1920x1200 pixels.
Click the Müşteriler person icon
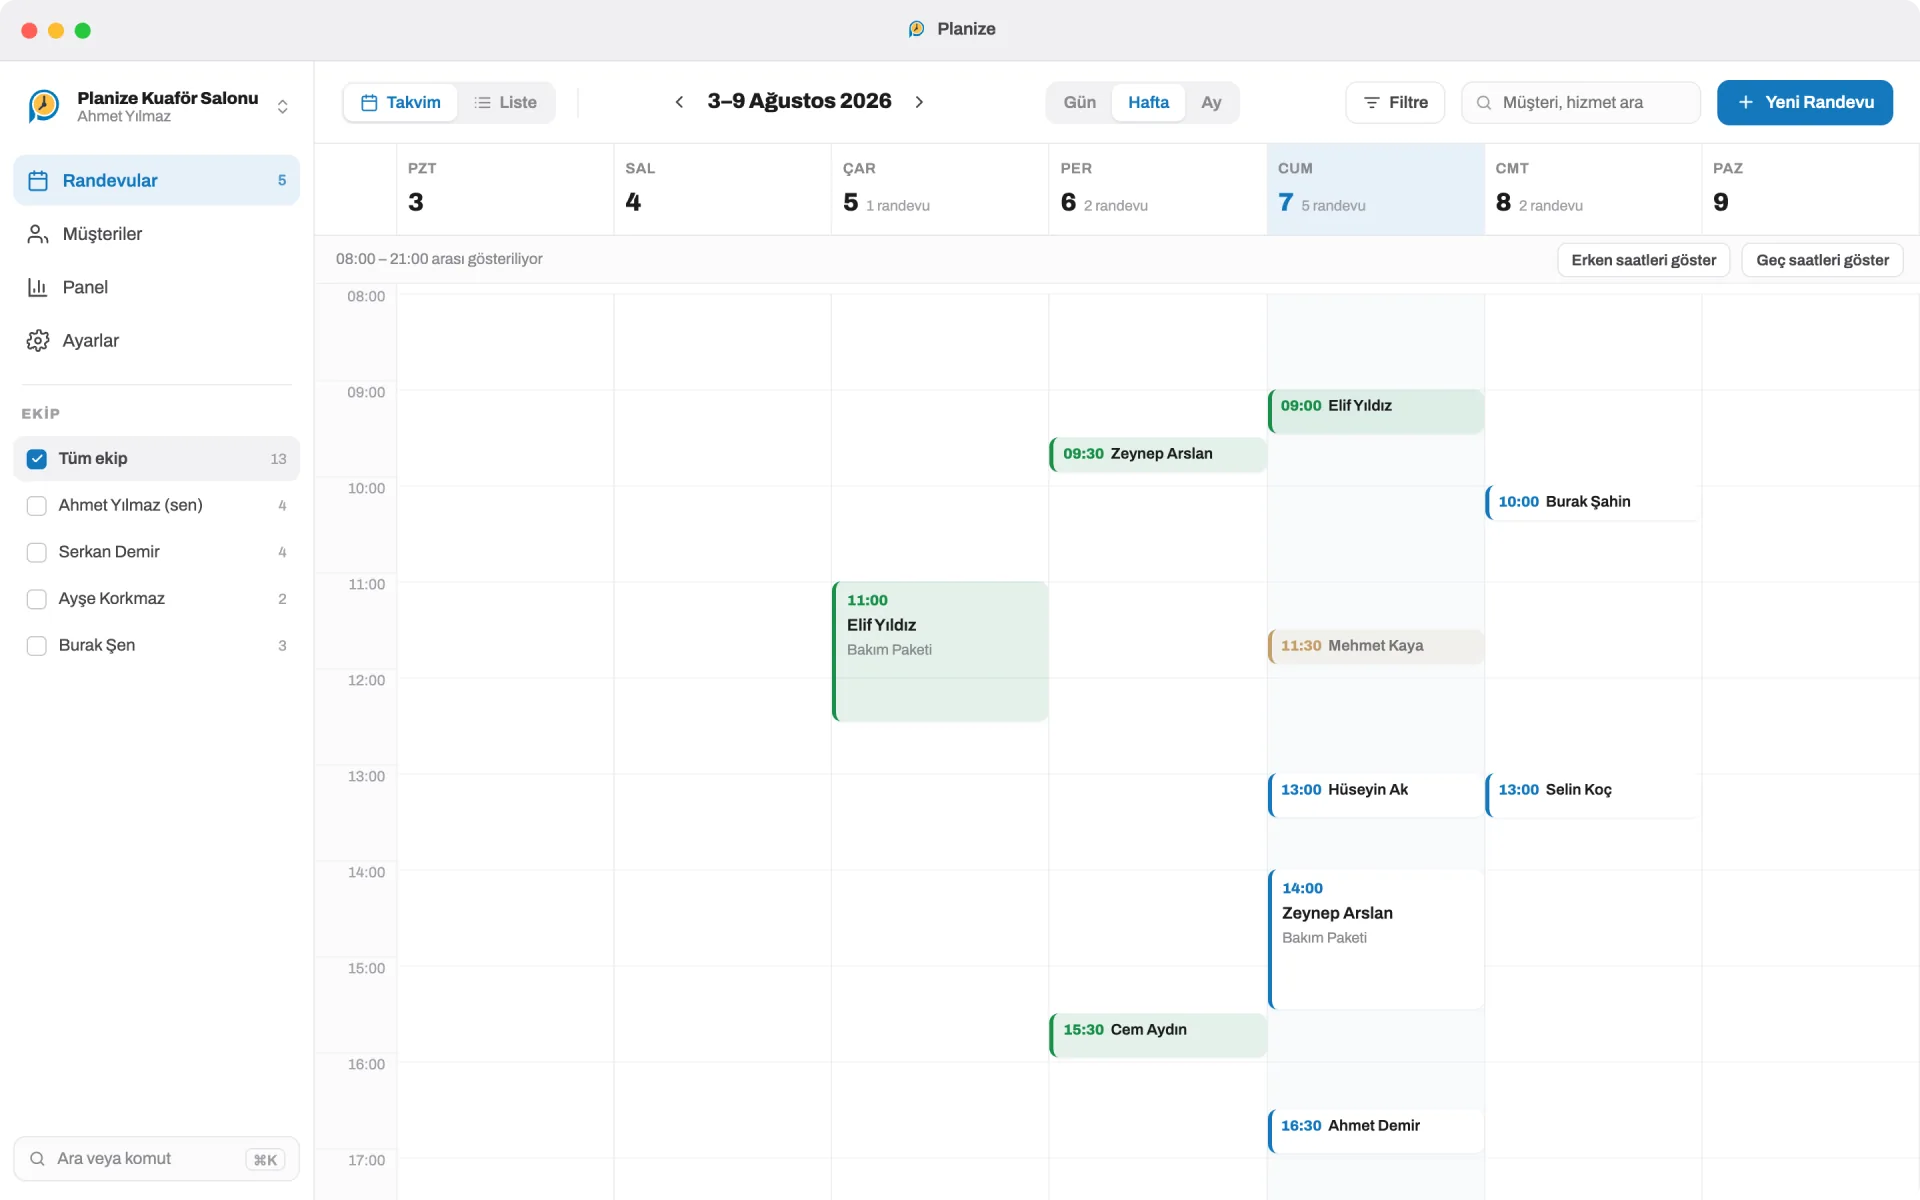point(38,234)
